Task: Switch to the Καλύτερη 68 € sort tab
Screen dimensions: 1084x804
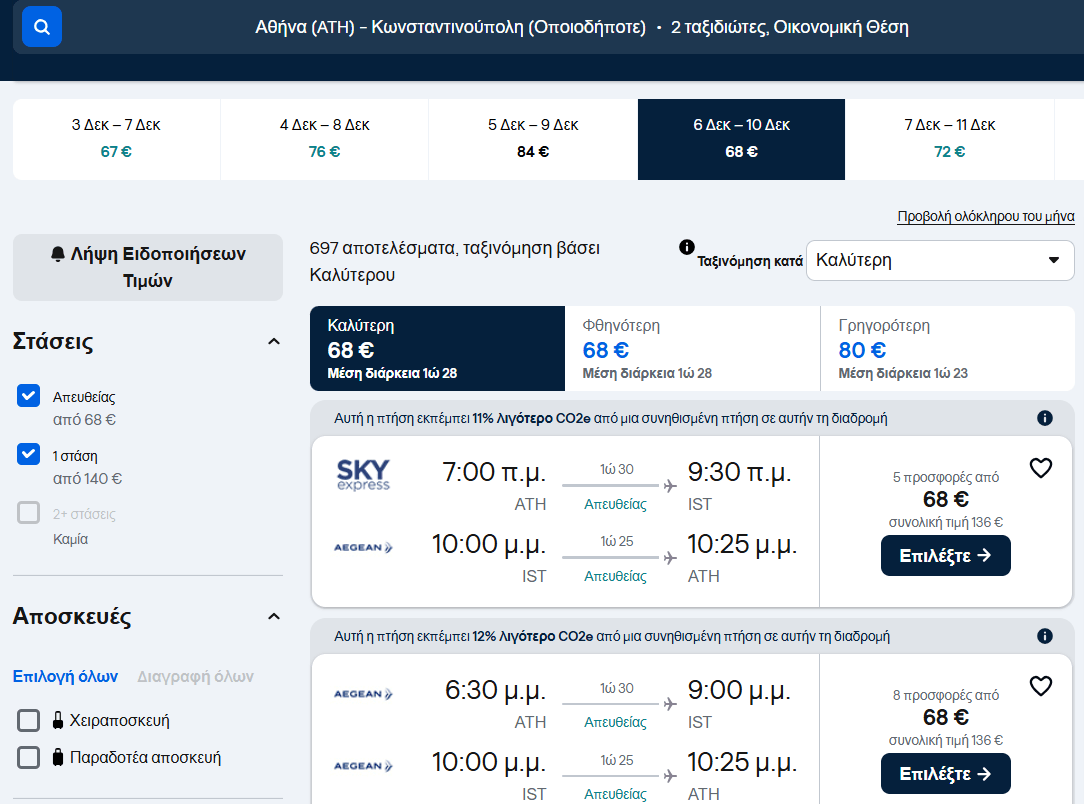Action: [x=437, y=348]
